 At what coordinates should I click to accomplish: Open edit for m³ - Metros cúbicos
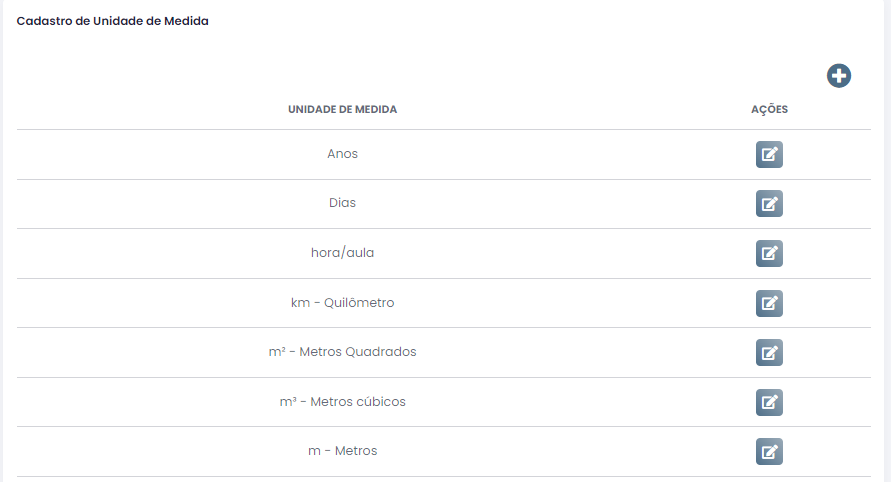pos(769,402)
